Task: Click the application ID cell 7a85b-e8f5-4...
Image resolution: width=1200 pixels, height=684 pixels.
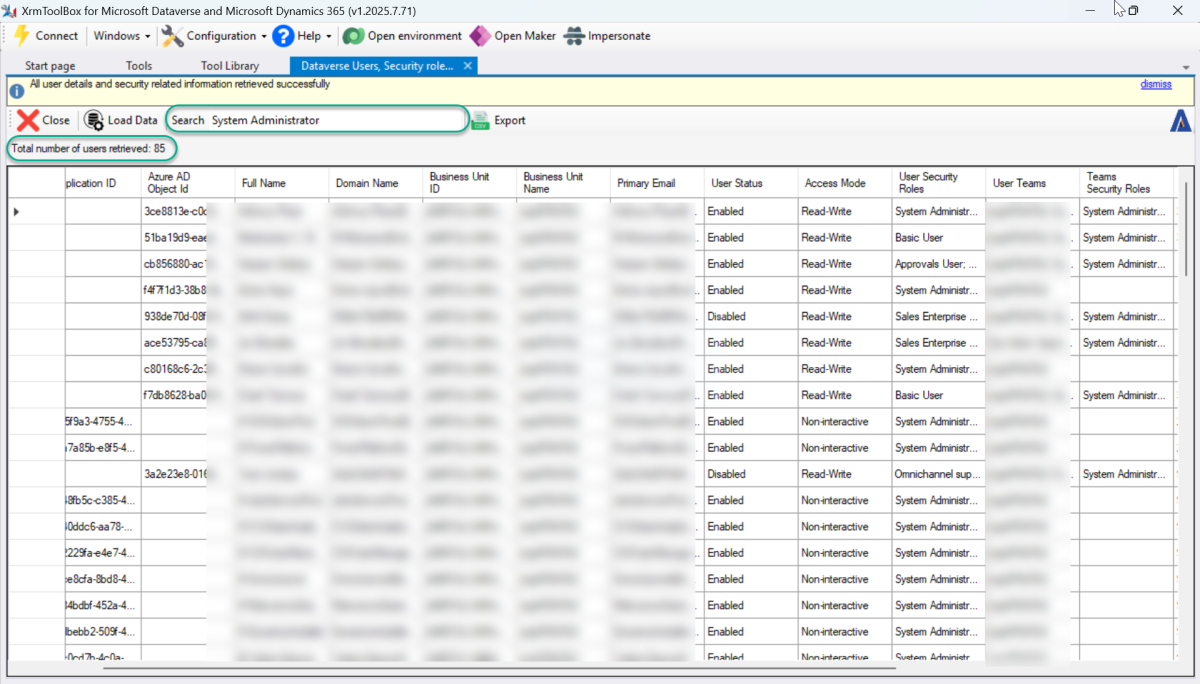Action: [103, 448]
